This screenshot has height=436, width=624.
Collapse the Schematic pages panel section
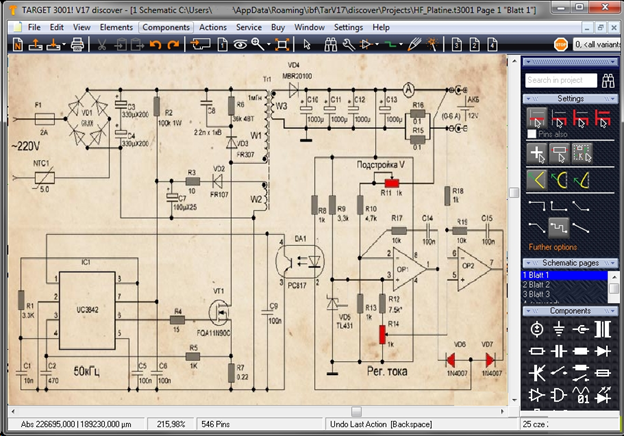pos(570,263)
